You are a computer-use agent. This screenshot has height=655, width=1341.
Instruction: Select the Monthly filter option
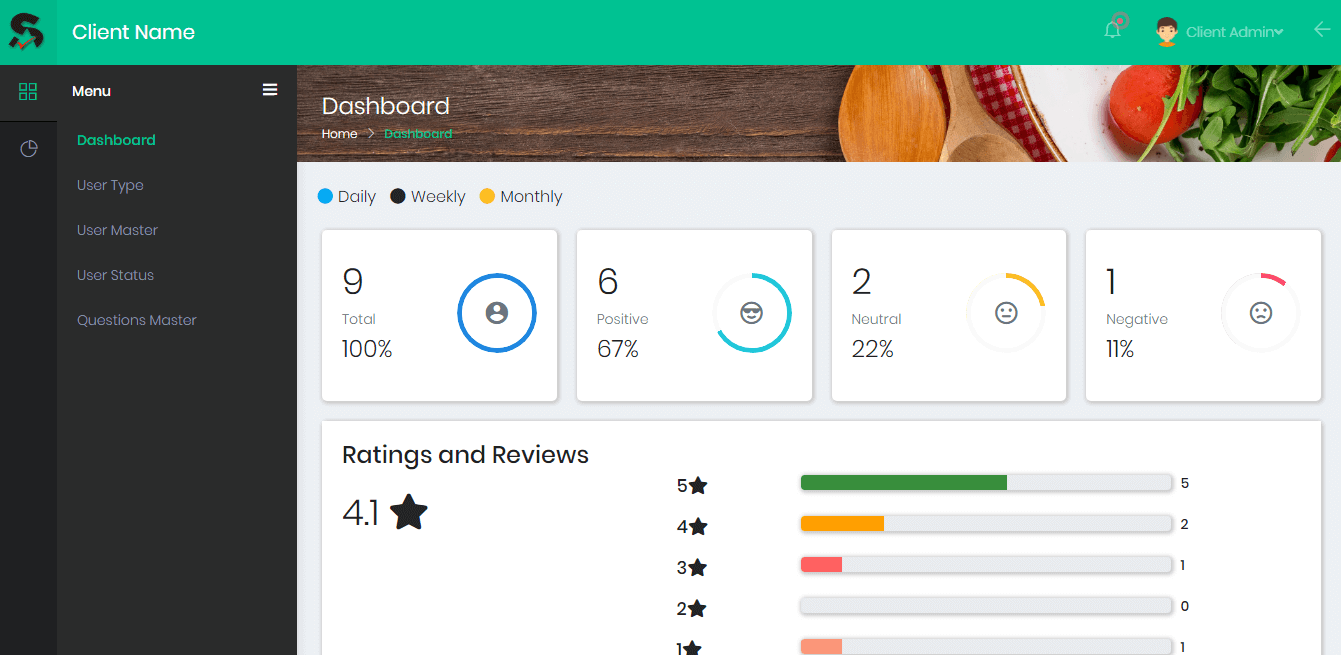pos(521,197)
